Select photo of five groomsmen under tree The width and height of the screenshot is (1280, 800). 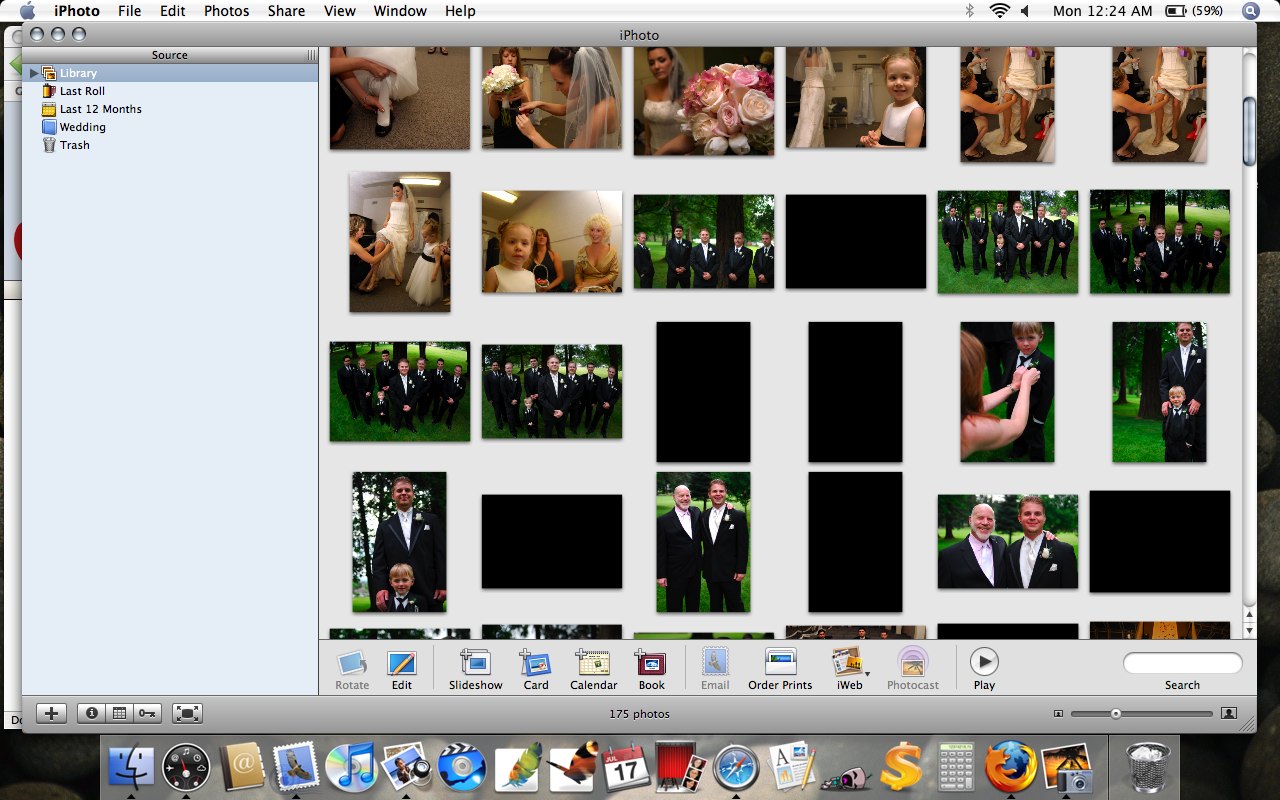[704, 241]
